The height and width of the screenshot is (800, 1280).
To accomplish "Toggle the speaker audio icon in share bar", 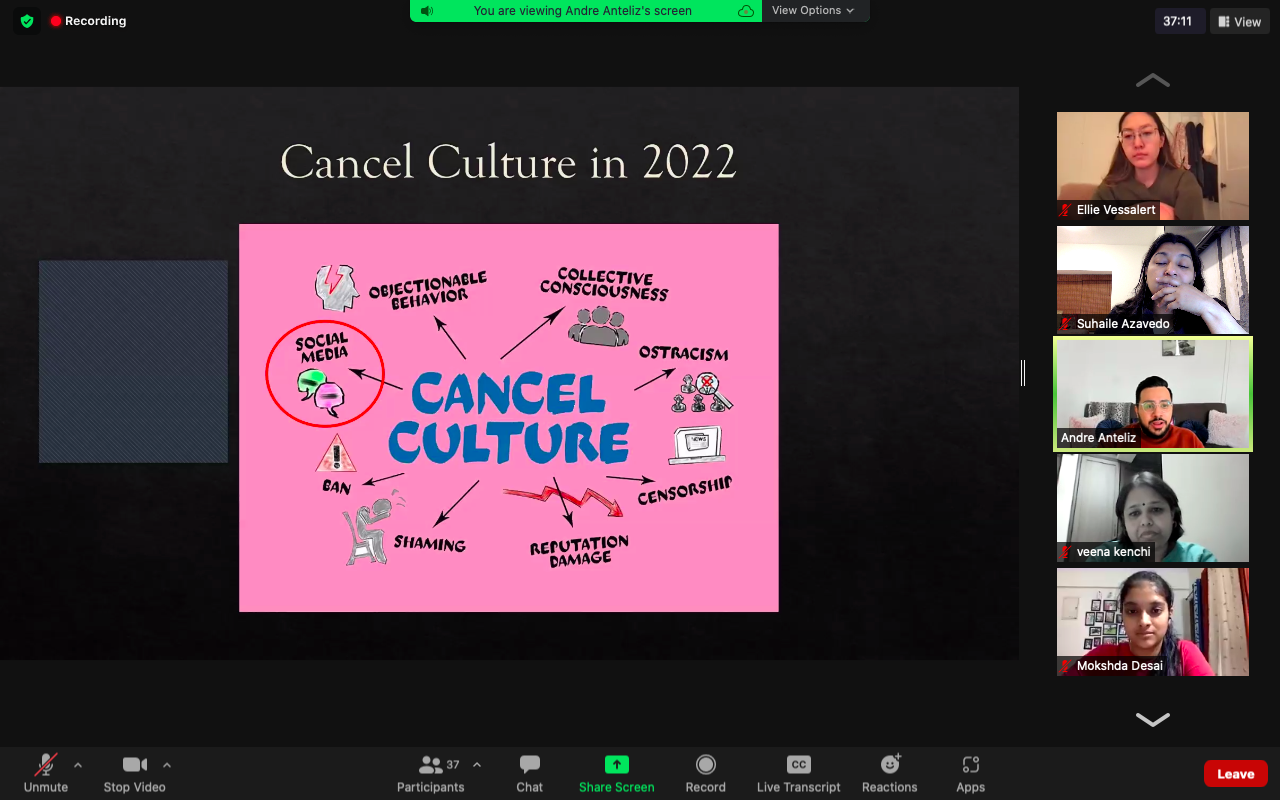I will point(427,11).
